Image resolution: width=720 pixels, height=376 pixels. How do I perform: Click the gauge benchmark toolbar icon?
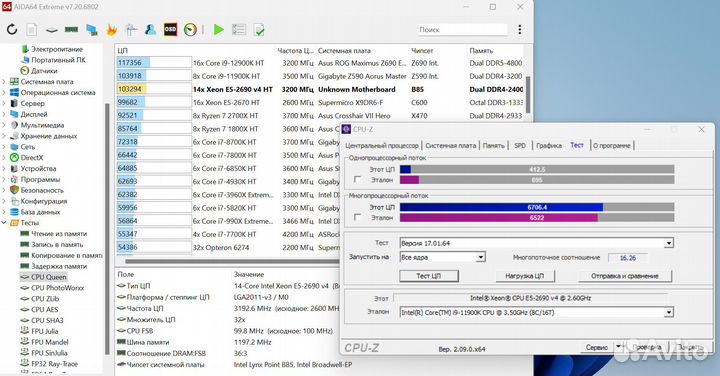click(x=190, y=30)
